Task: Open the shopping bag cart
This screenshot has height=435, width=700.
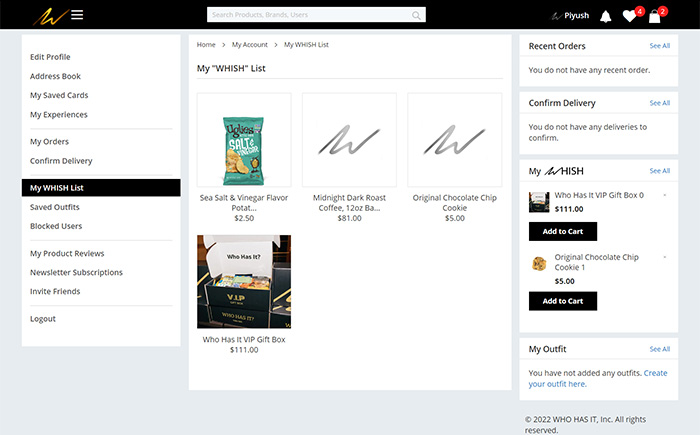Action: coord(654,17)
